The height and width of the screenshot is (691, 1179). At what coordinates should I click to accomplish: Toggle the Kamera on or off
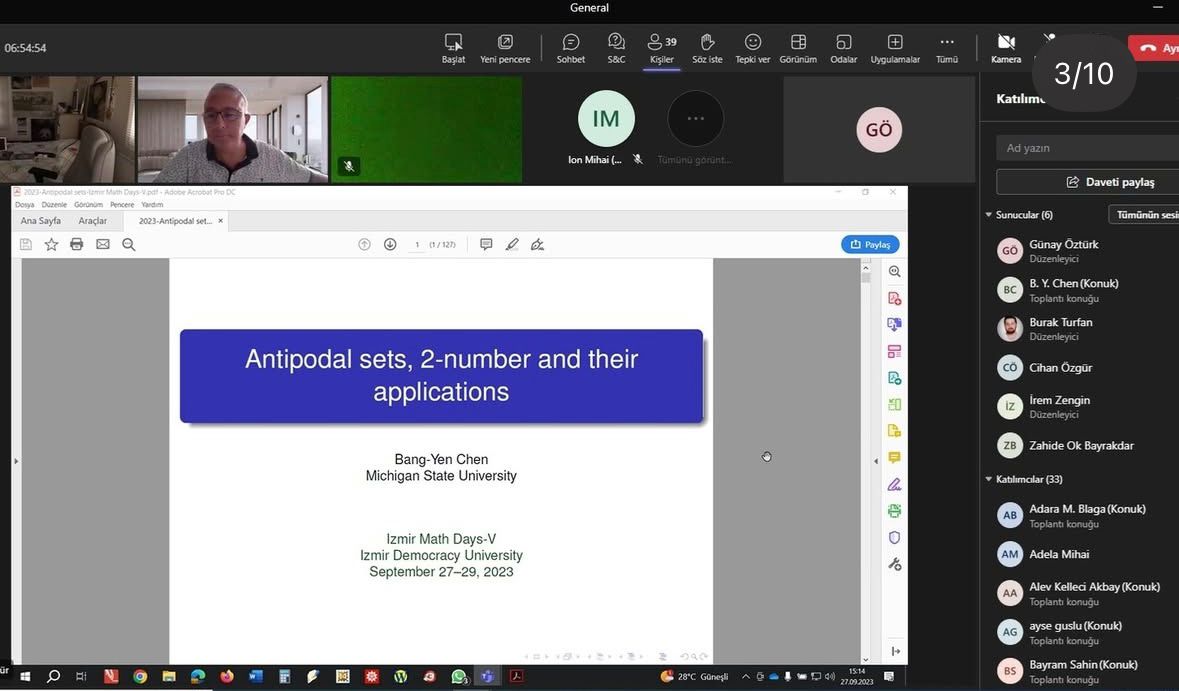1006,47
